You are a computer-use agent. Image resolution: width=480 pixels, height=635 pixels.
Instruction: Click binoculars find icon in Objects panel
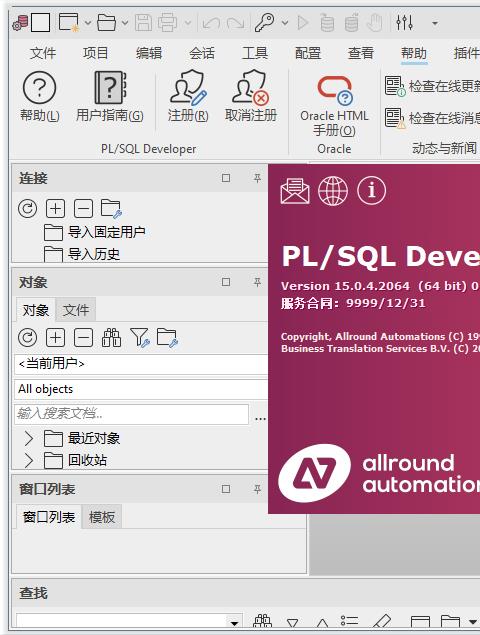111,338
